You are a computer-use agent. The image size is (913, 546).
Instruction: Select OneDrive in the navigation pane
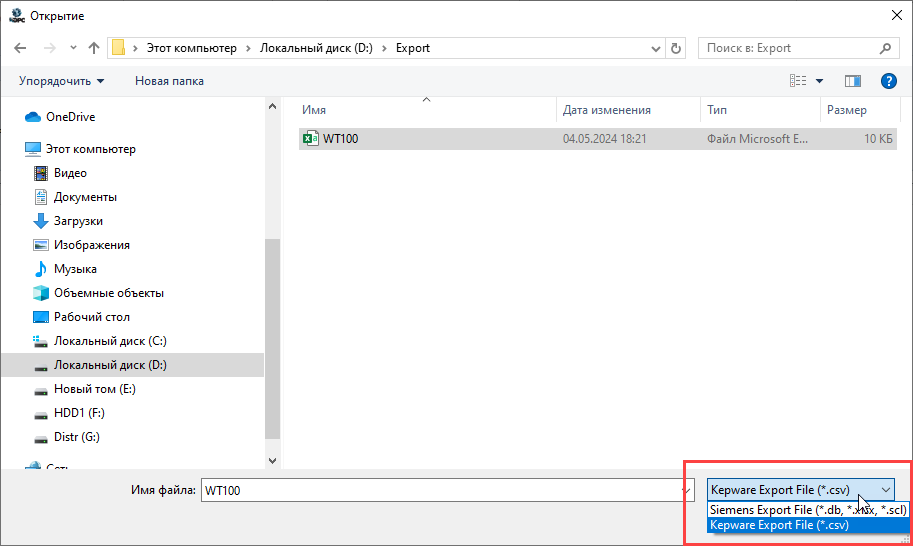[x=70, y=117]
